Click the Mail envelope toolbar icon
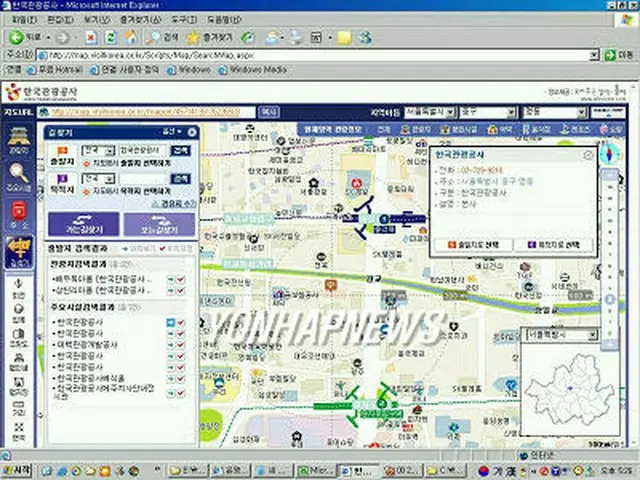640x480 pixels. [272, 38]
